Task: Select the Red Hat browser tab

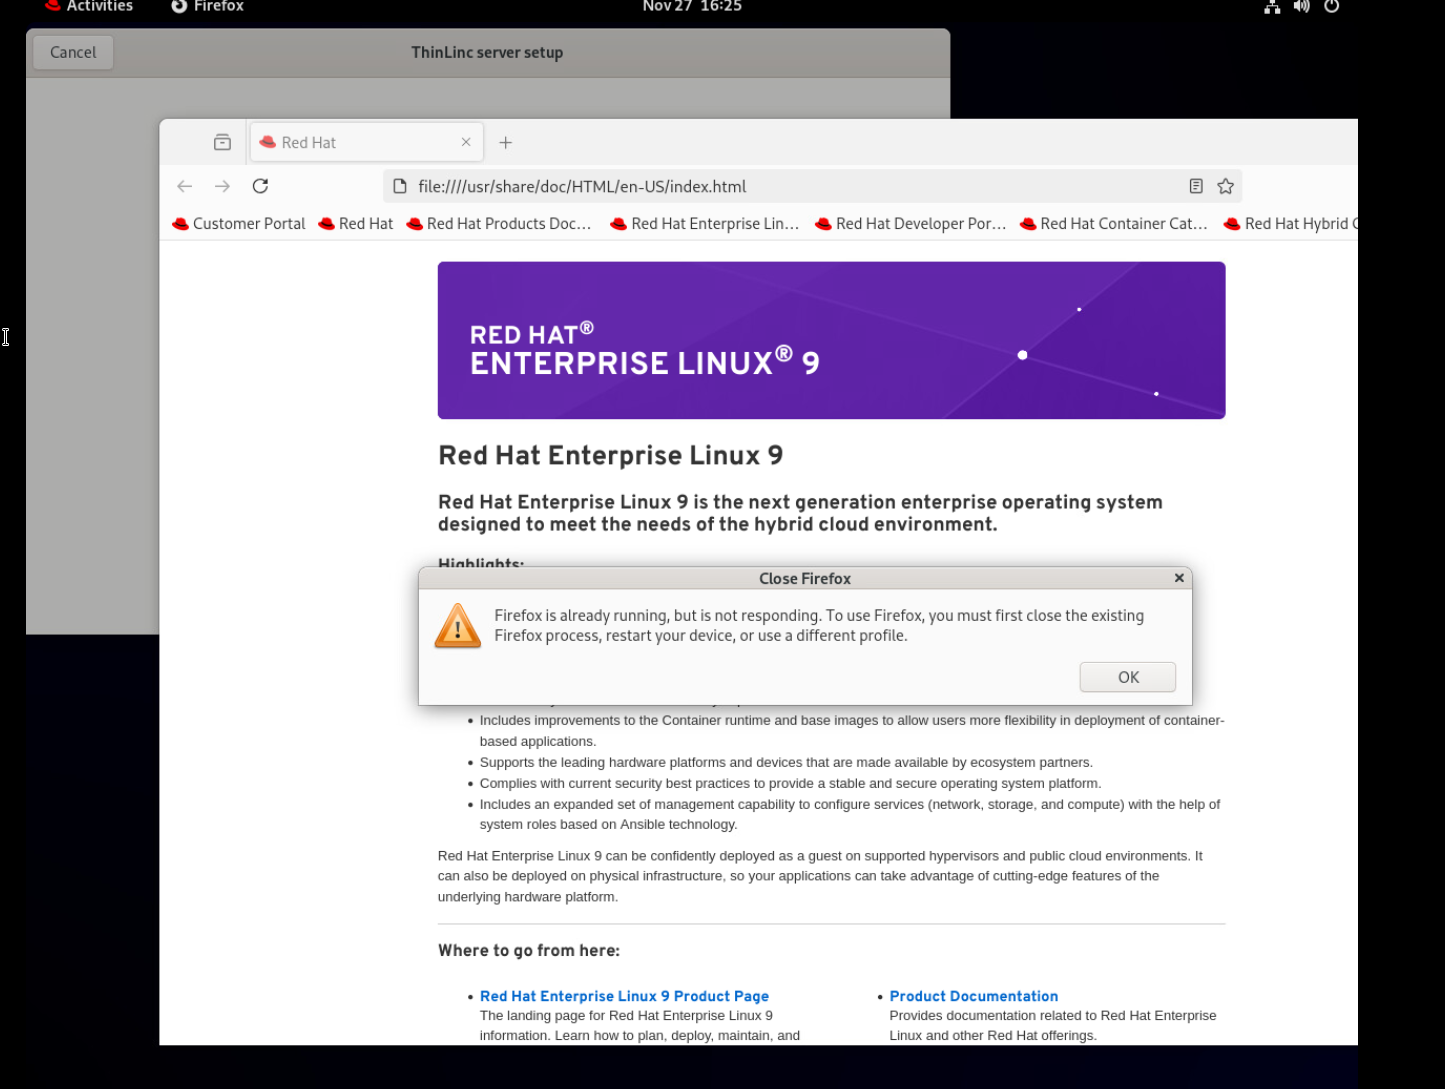Action: (x=366, y=142)
